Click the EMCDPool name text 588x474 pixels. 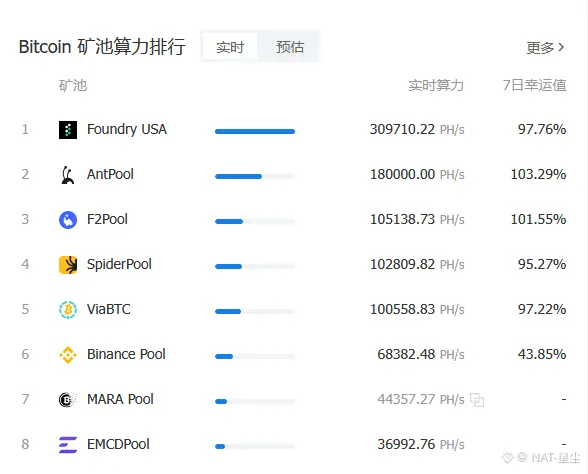(x=118, y=444)
